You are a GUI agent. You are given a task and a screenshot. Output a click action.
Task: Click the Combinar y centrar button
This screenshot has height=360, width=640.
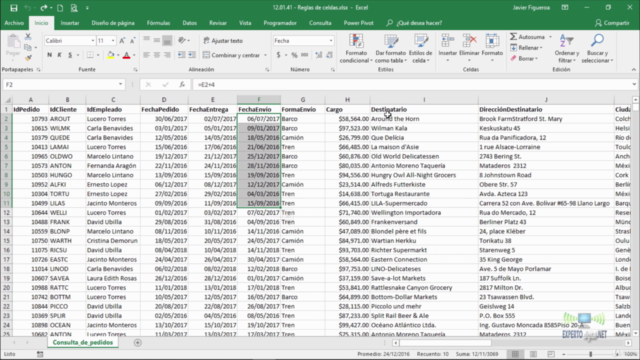pos(232,55)
